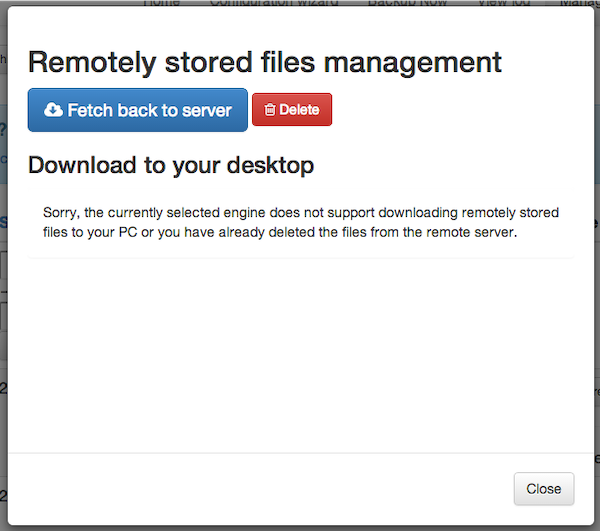
Task: Click the blue question mark behind dialog
Action: tap(3, 130)
